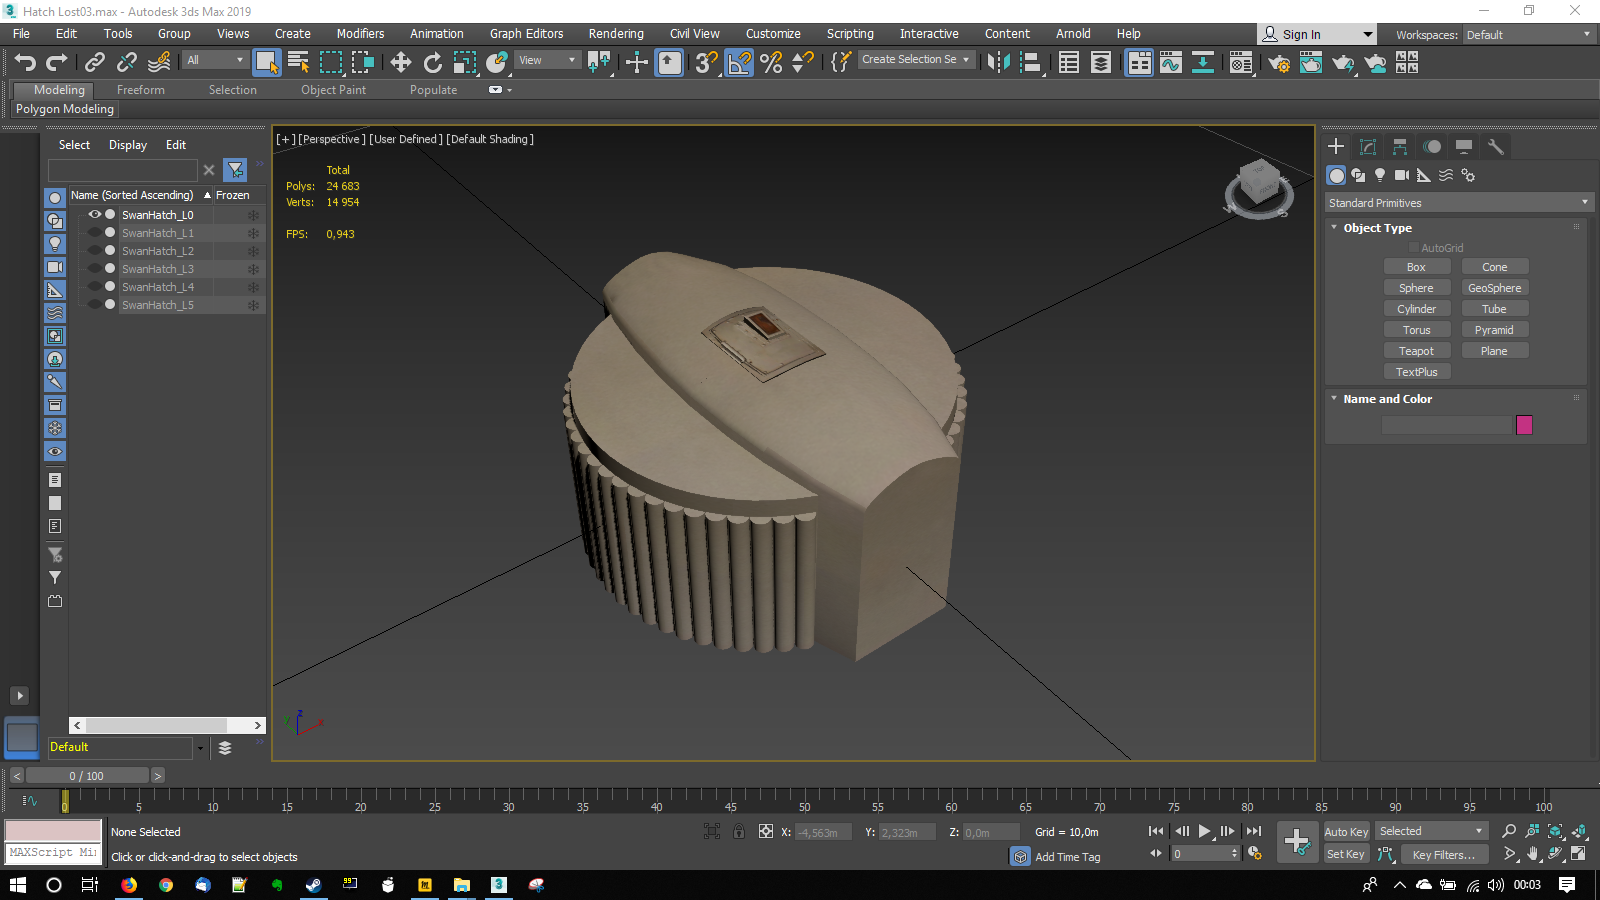
Task: Click the TextPlus button
Action: (1416, 372)
